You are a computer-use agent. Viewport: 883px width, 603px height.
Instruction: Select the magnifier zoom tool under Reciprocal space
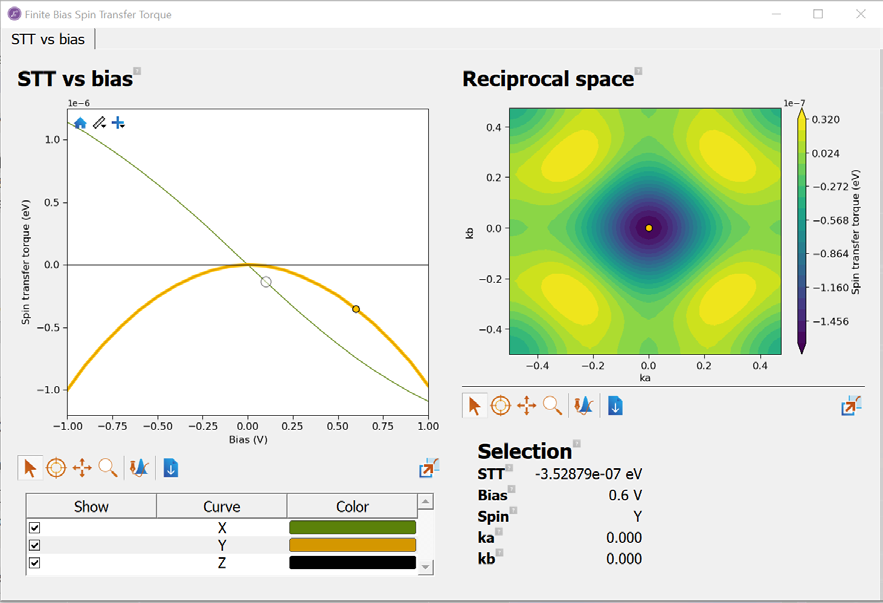coord(552,405)
